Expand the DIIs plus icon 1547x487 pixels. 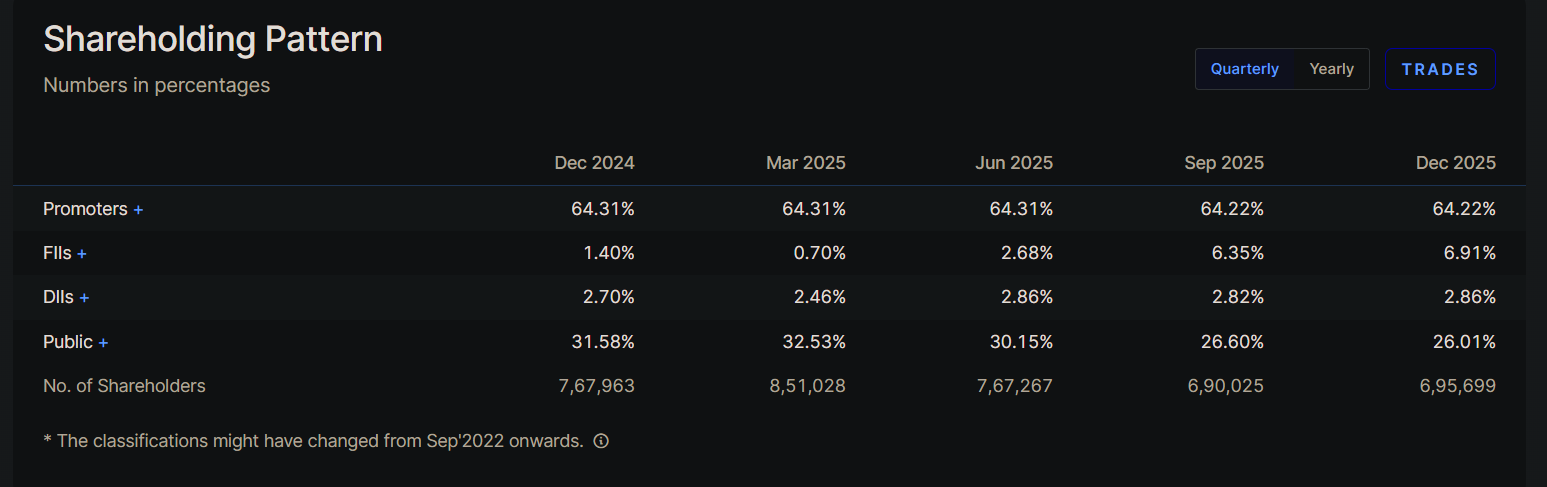[x=84, y=298]
